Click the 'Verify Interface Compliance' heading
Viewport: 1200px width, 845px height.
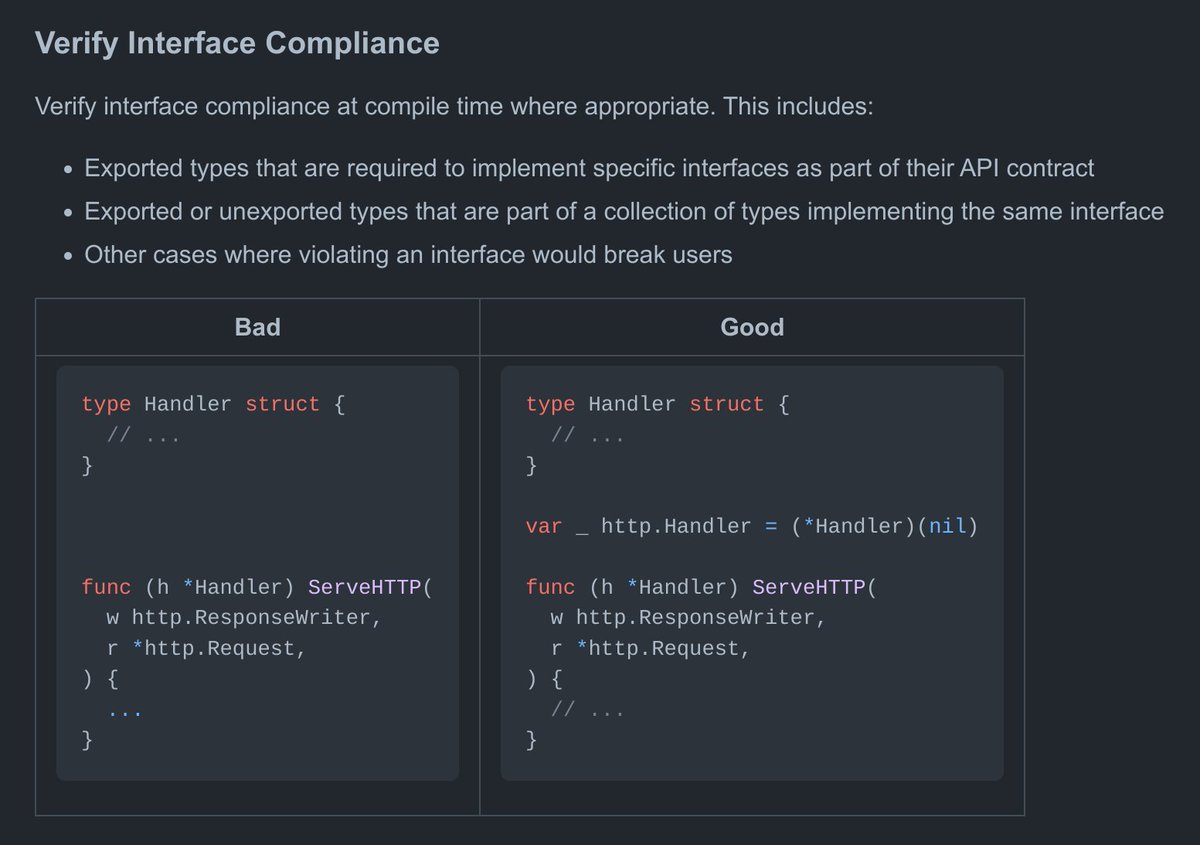(x=237, y=43)
